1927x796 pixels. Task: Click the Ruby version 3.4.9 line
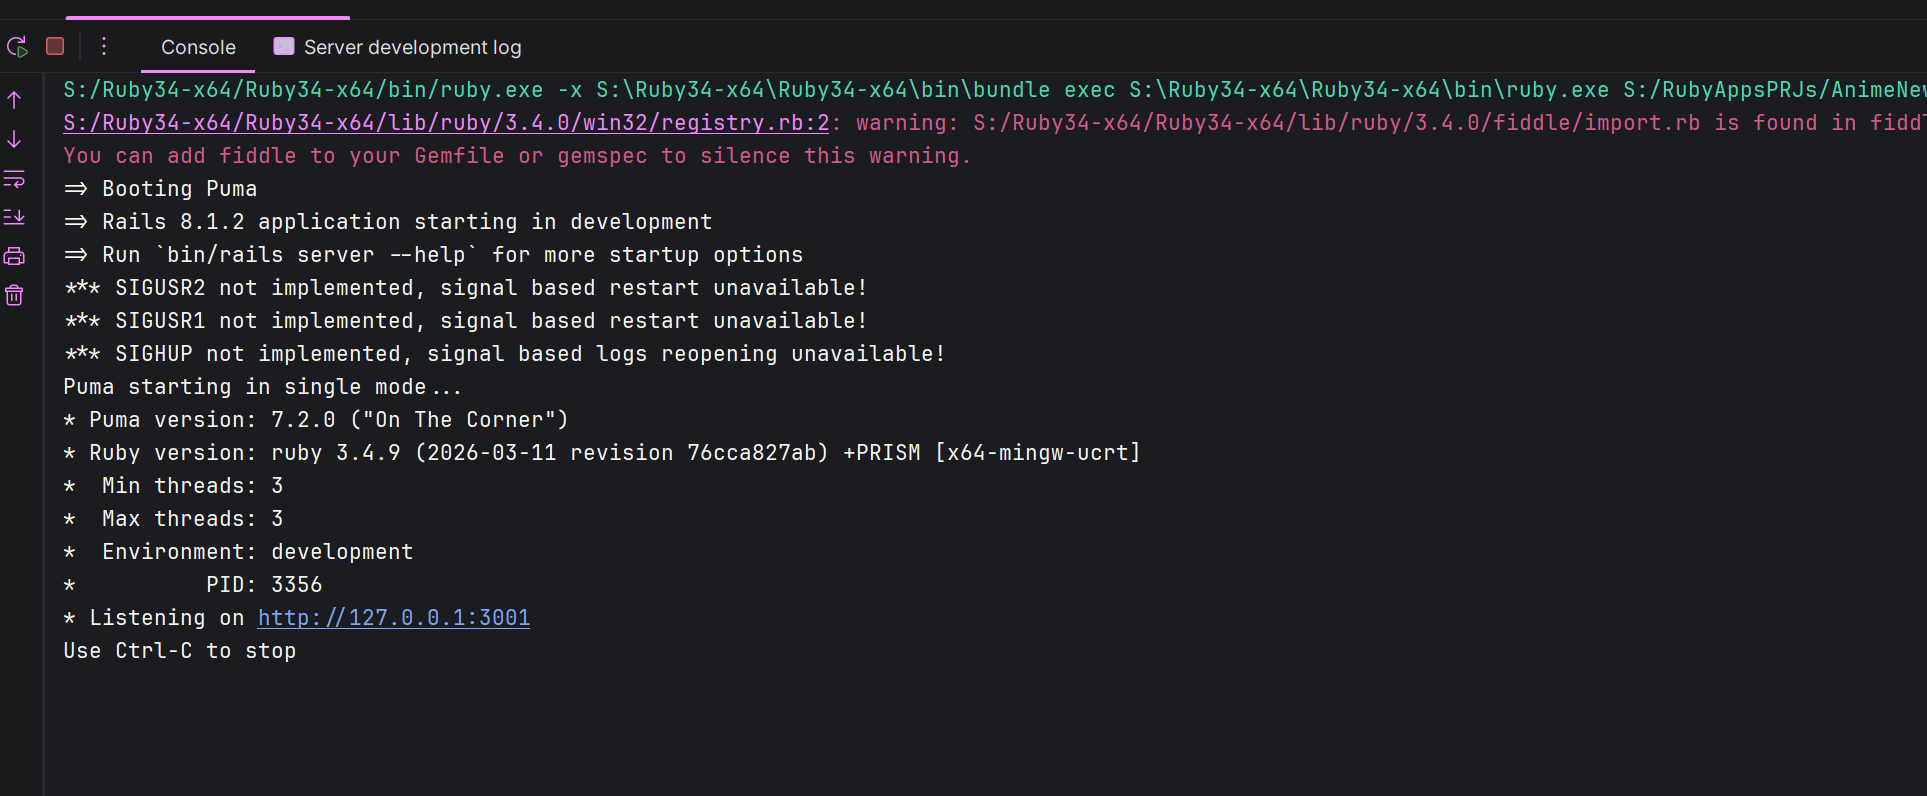click(x=602, y=453)
